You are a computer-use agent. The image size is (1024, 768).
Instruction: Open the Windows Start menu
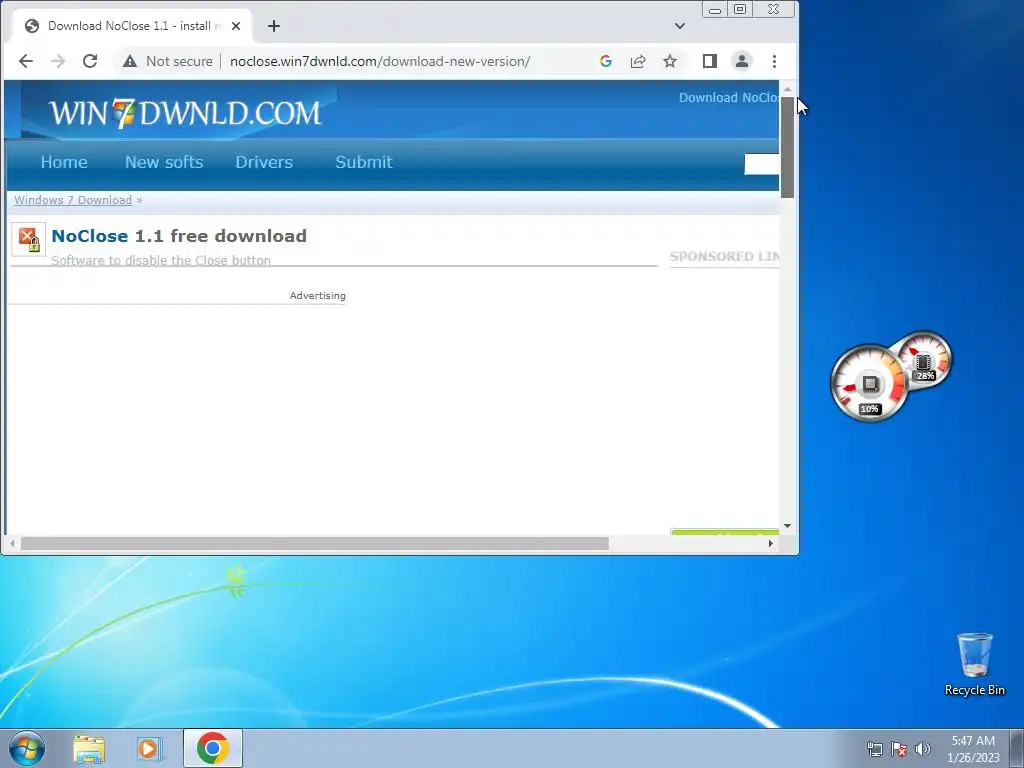tap(27, 748)
